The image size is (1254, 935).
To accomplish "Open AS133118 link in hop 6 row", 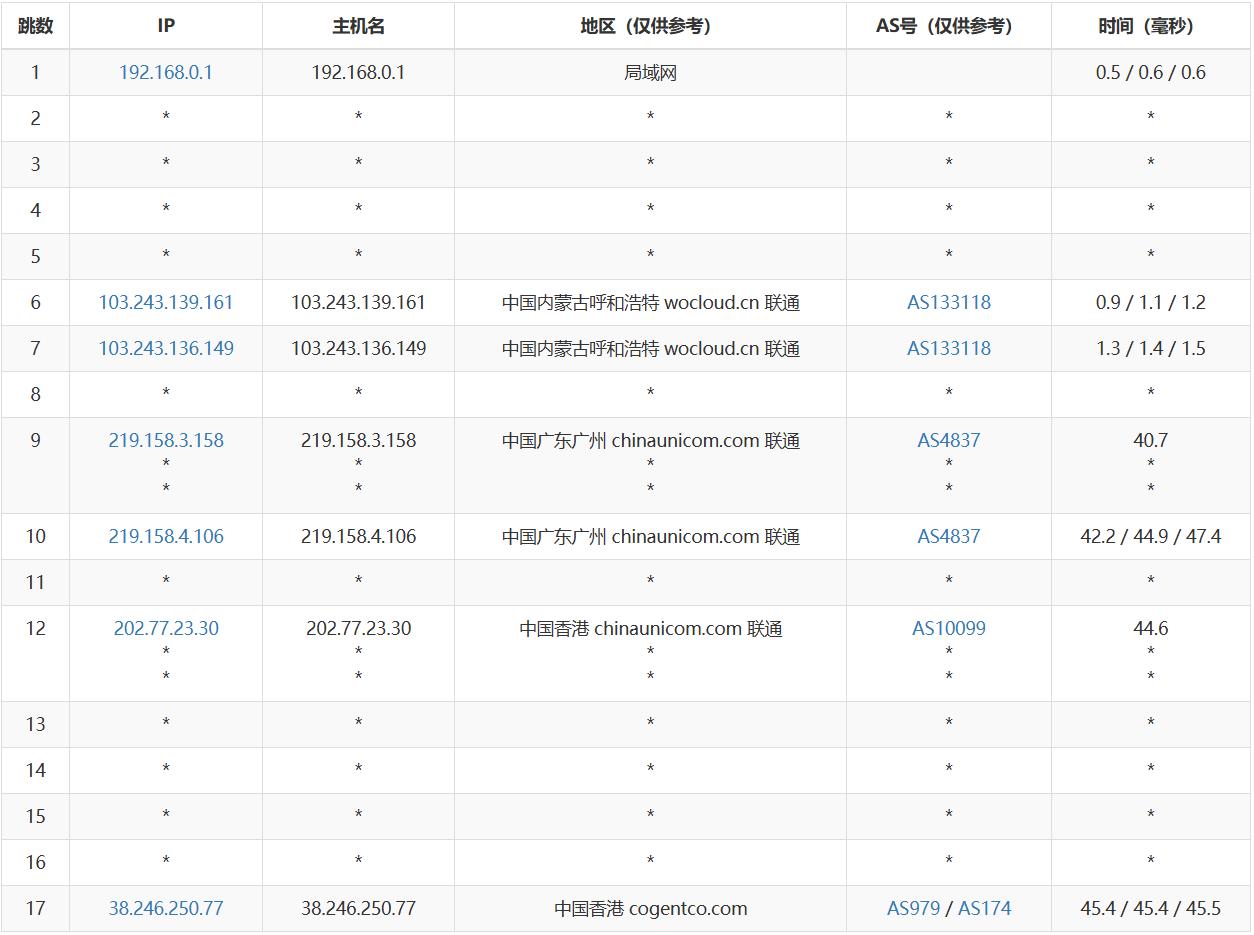I will (x=948, y=303).
